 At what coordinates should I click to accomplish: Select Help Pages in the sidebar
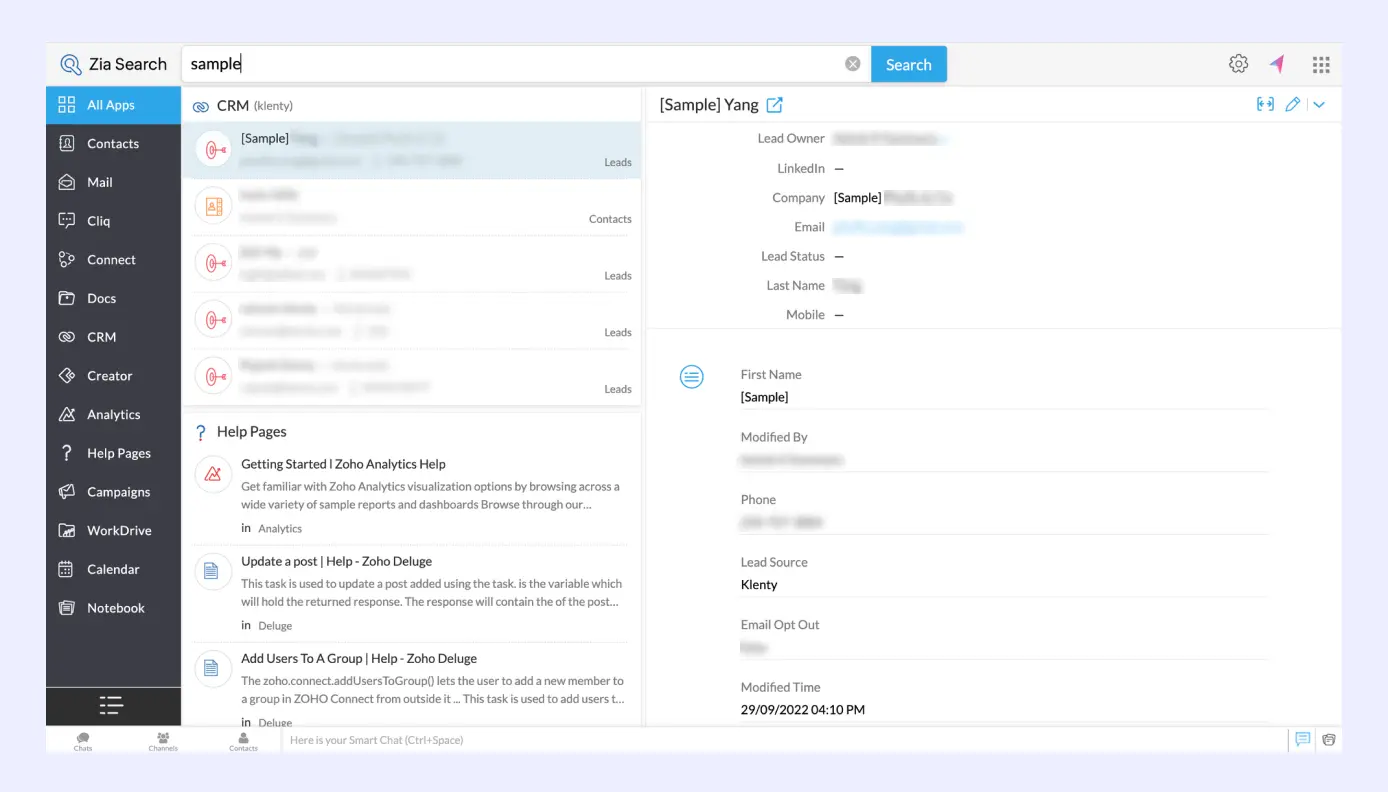click(x=113, y=453)
